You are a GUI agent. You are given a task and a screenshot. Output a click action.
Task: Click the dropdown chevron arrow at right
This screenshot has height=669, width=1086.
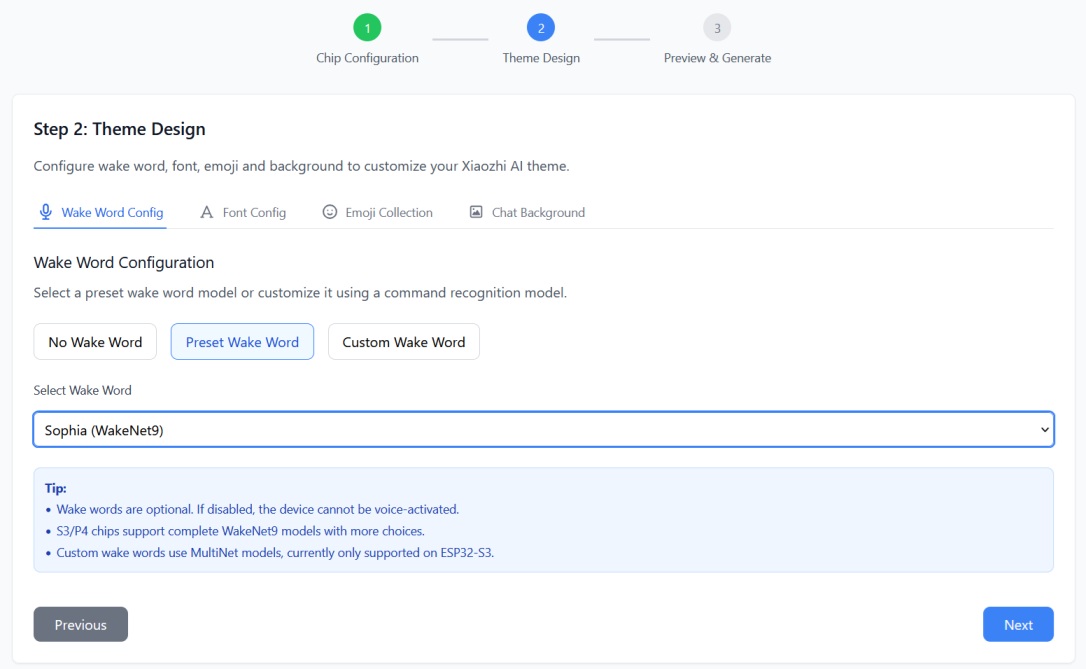point(1045,430)
